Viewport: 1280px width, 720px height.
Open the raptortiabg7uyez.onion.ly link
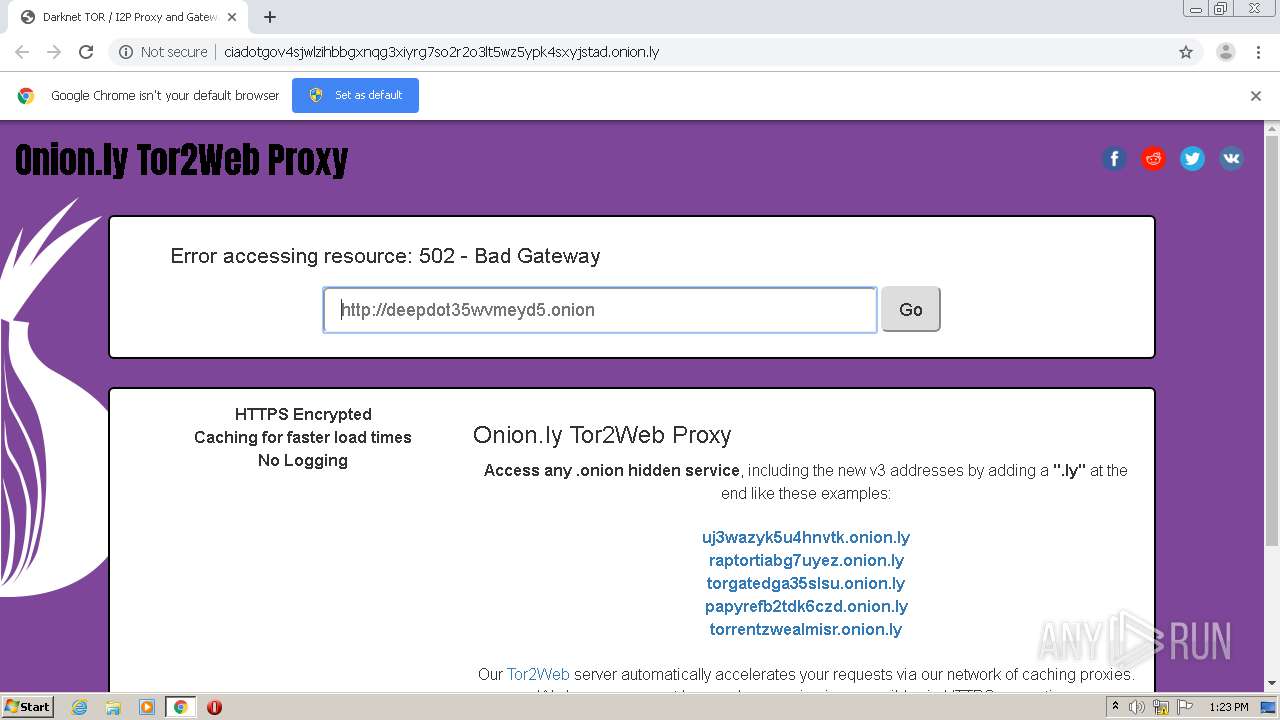[x=806, y=560]
